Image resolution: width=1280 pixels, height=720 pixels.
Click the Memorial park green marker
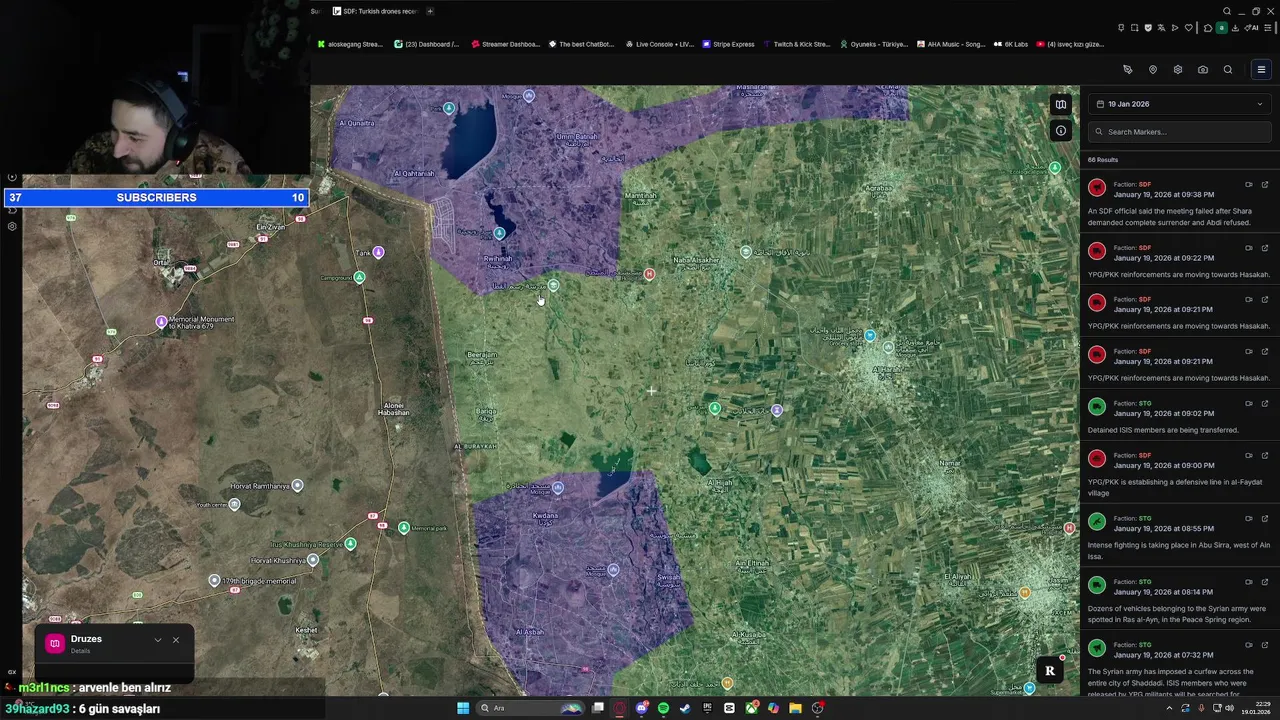click(x=404, y=527)
